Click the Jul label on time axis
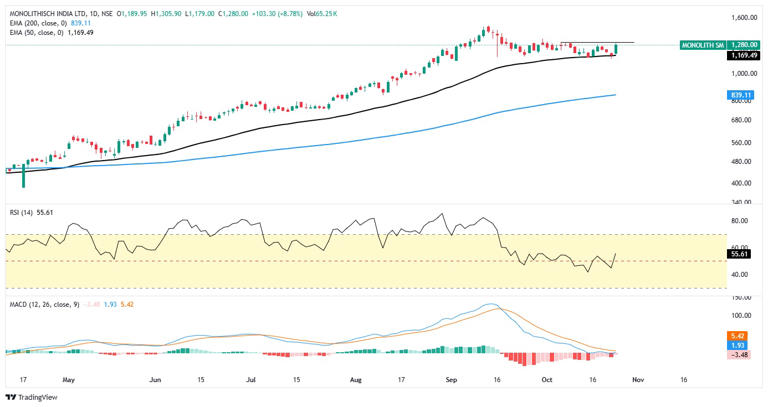This screenshot has width=768, height=407. pyautogui.click(x=251, y=380)
